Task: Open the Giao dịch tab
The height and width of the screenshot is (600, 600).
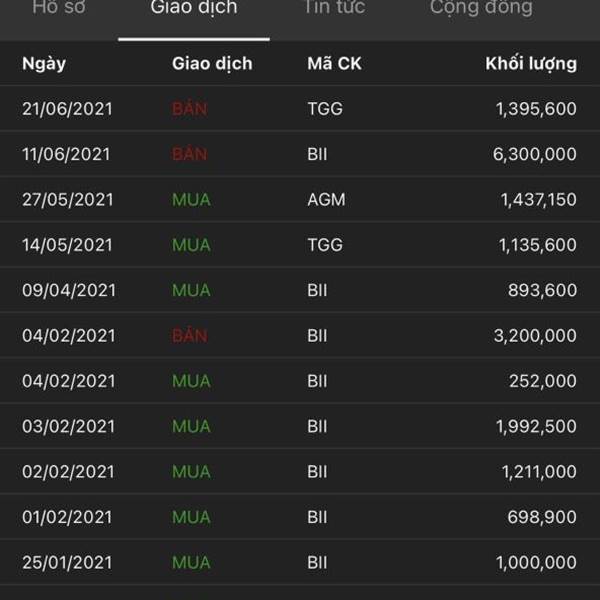Action: (x=194, y=8)
